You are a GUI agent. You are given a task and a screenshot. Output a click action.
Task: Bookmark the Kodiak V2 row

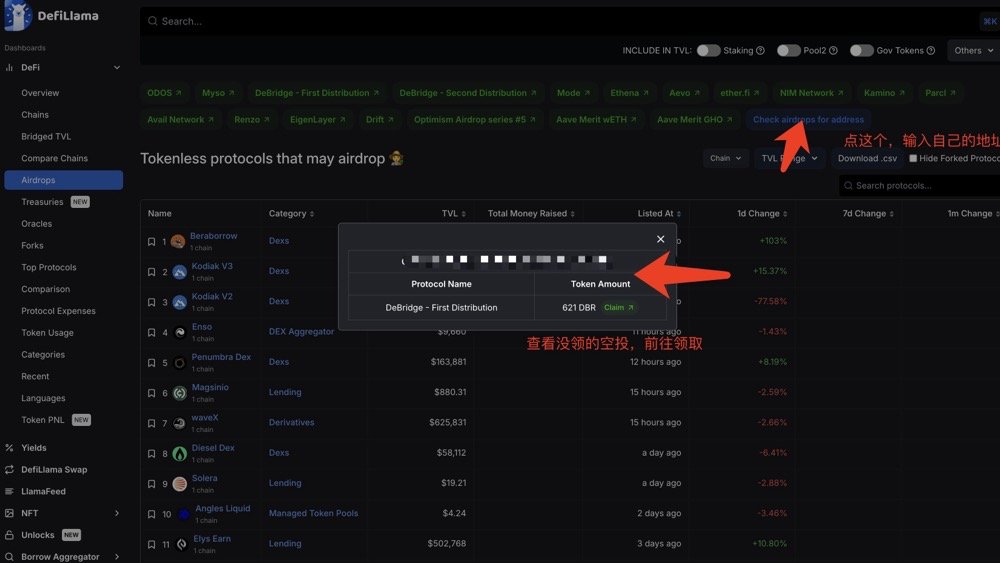[151, 302]
